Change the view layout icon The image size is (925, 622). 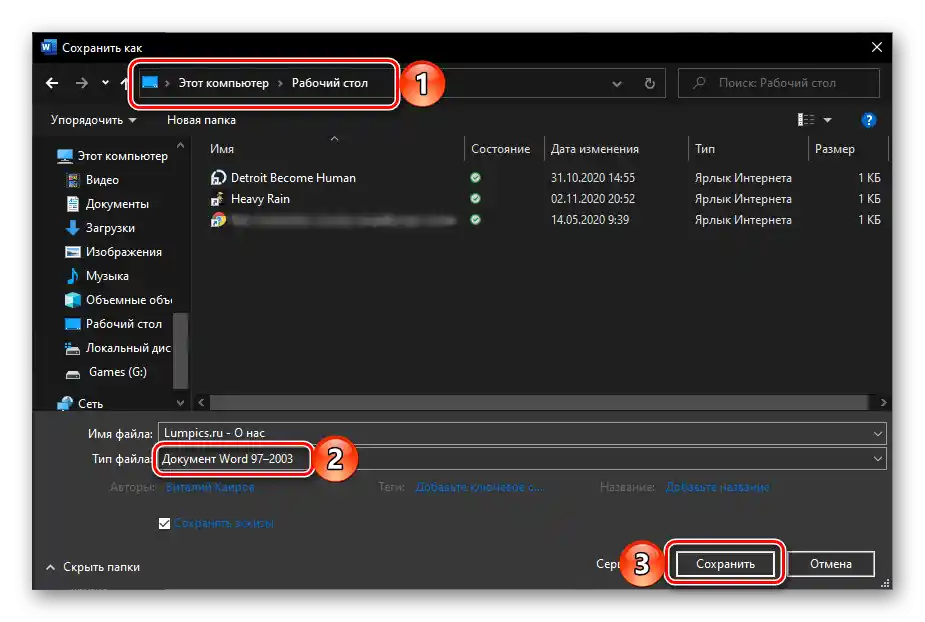pos(805,120)
